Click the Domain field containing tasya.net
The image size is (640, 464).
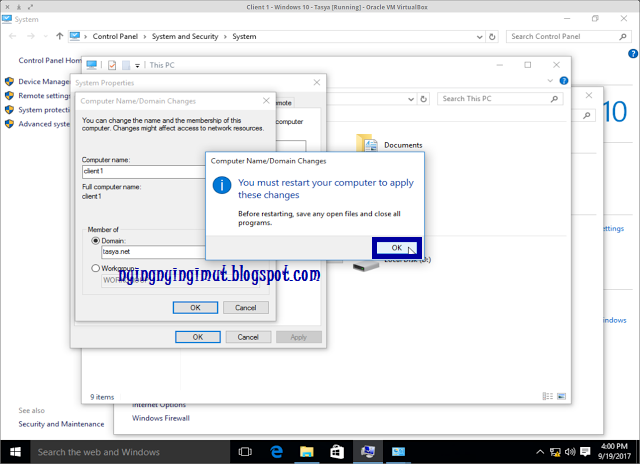[x=153, y=252]
